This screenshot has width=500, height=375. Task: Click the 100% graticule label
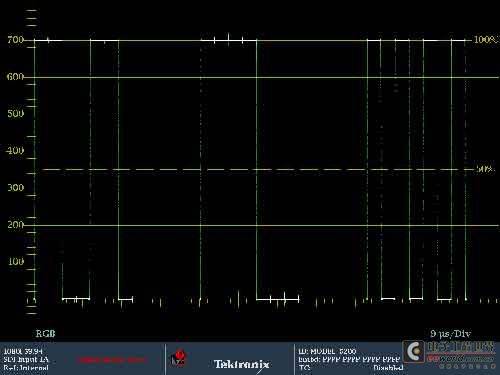click(486, 40)
